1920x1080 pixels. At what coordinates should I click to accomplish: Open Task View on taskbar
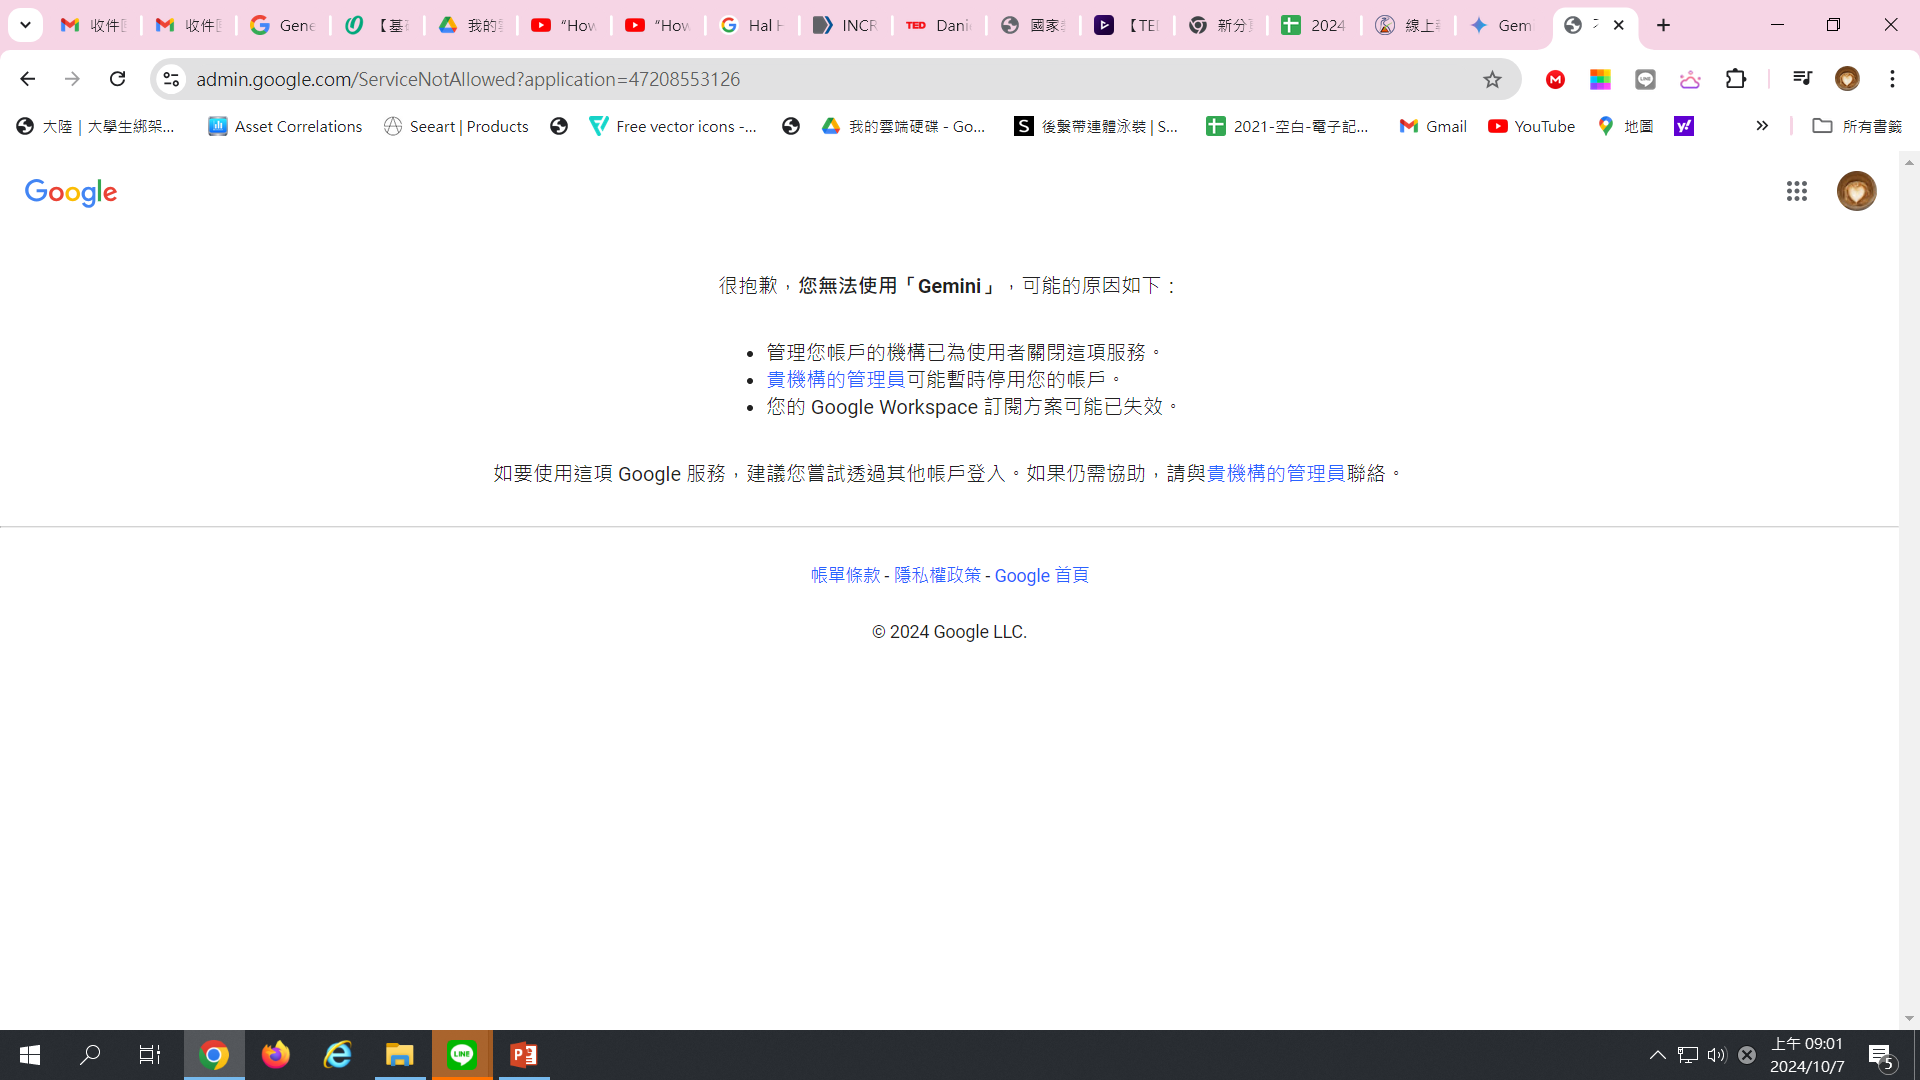click(x=150, y=1055)
